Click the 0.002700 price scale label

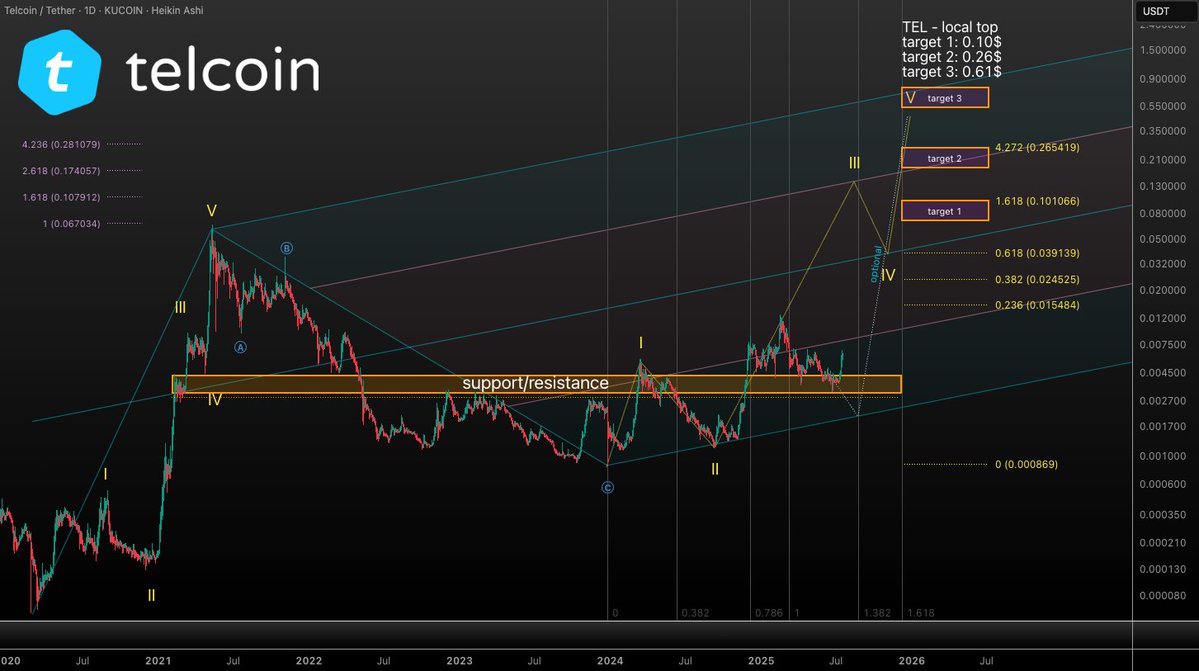[x=1162, y=400]
